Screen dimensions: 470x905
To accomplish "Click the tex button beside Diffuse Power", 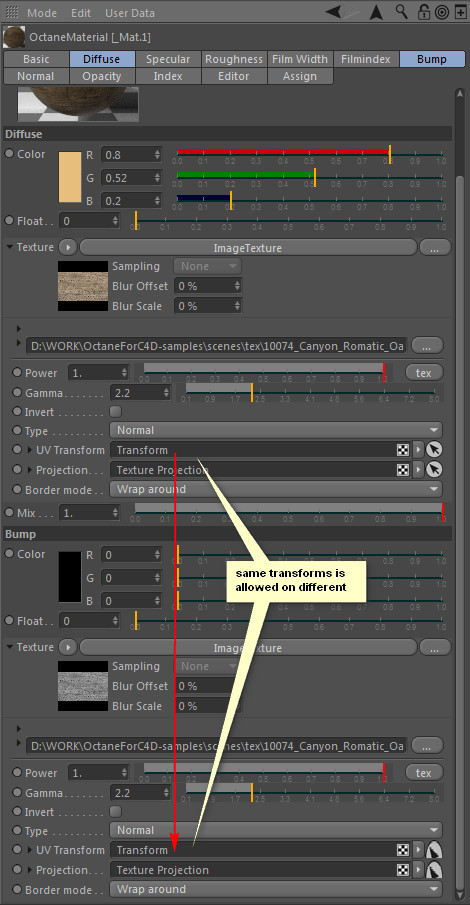I will (424, 373).
